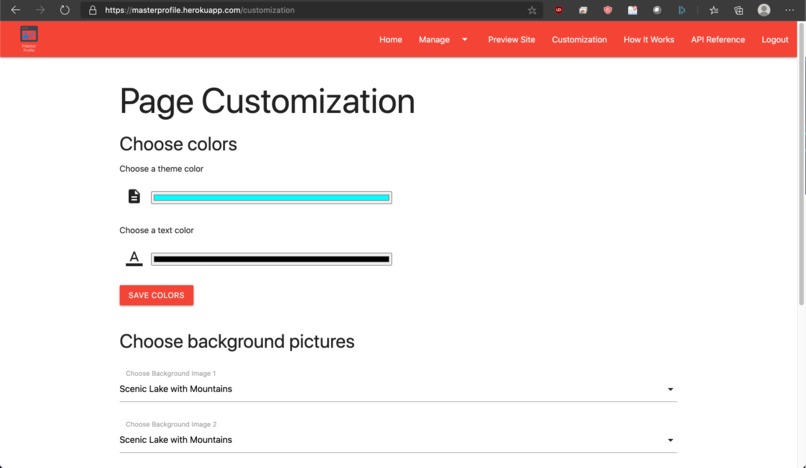Expand Choose Background Image 2 dropdown
The height and width of the screenshot is (468, 806).
click(398, 440)
